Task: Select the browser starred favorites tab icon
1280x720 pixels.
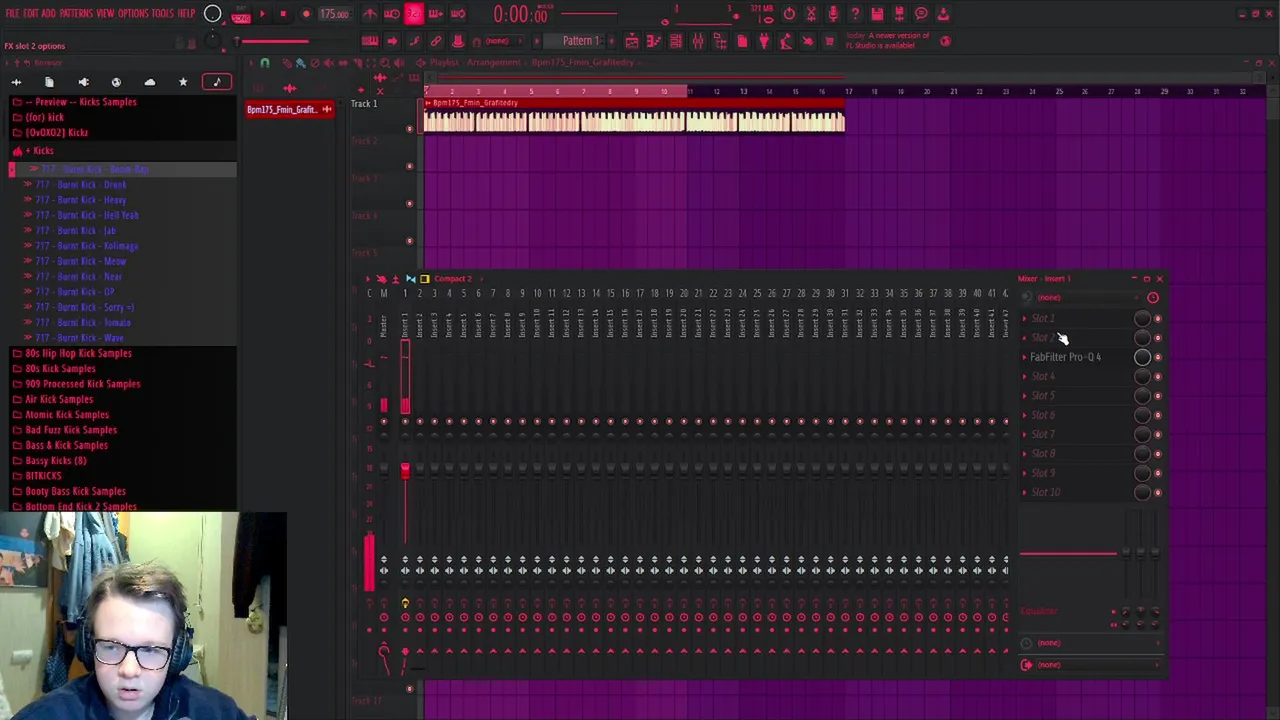Action: [x=183, y=82]
